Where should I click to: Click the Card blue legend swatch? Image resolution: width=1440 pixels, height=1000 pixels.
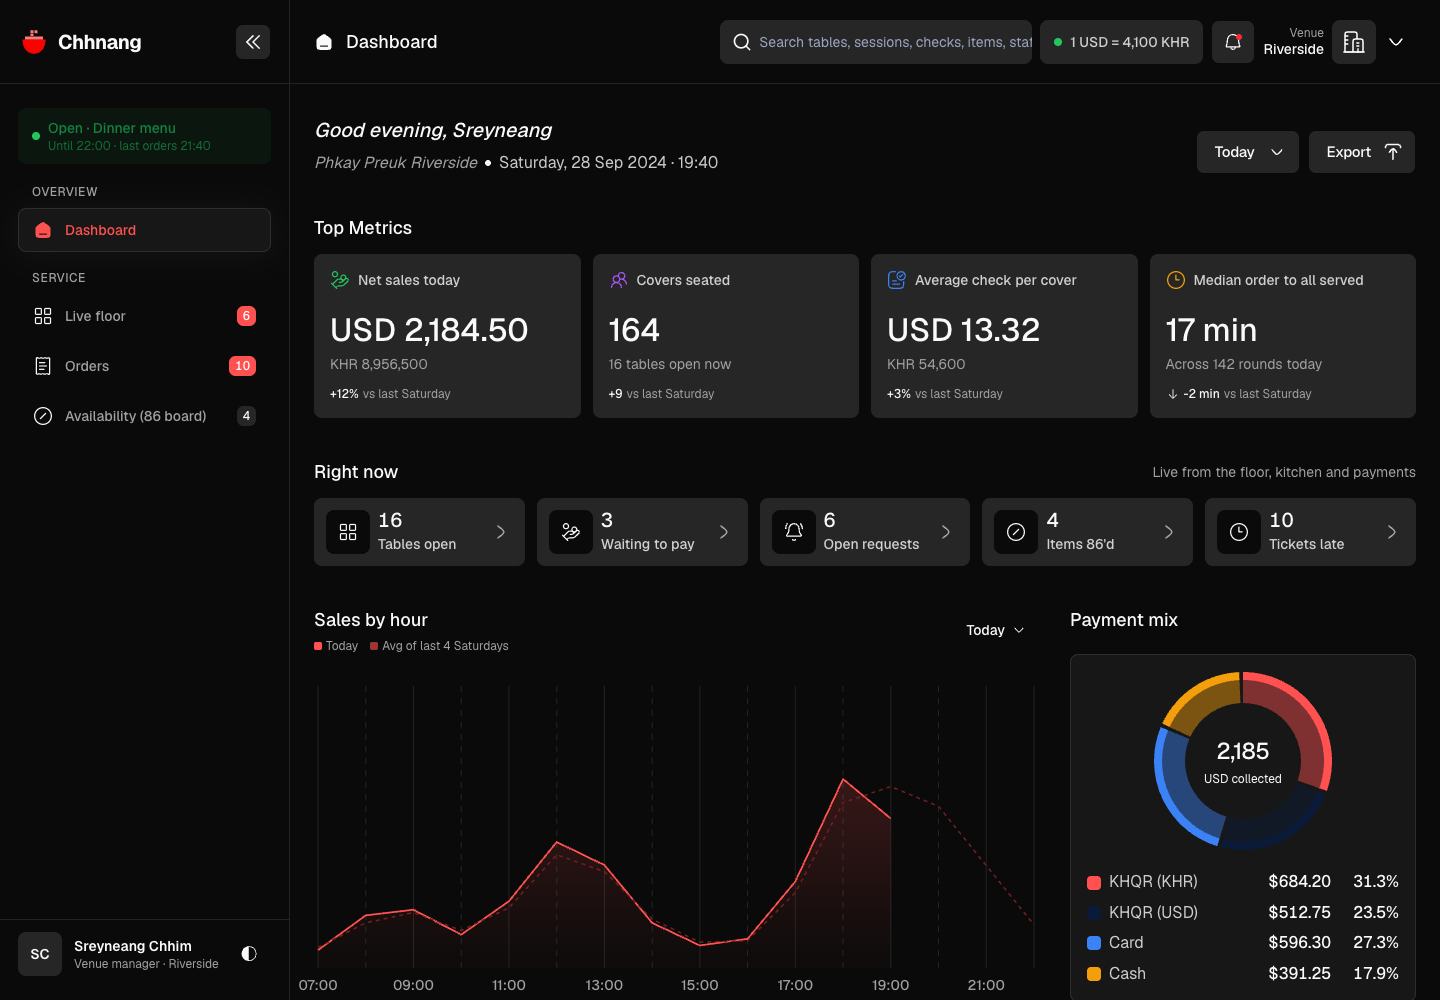pyautogui.click(x=1094, y=943)
